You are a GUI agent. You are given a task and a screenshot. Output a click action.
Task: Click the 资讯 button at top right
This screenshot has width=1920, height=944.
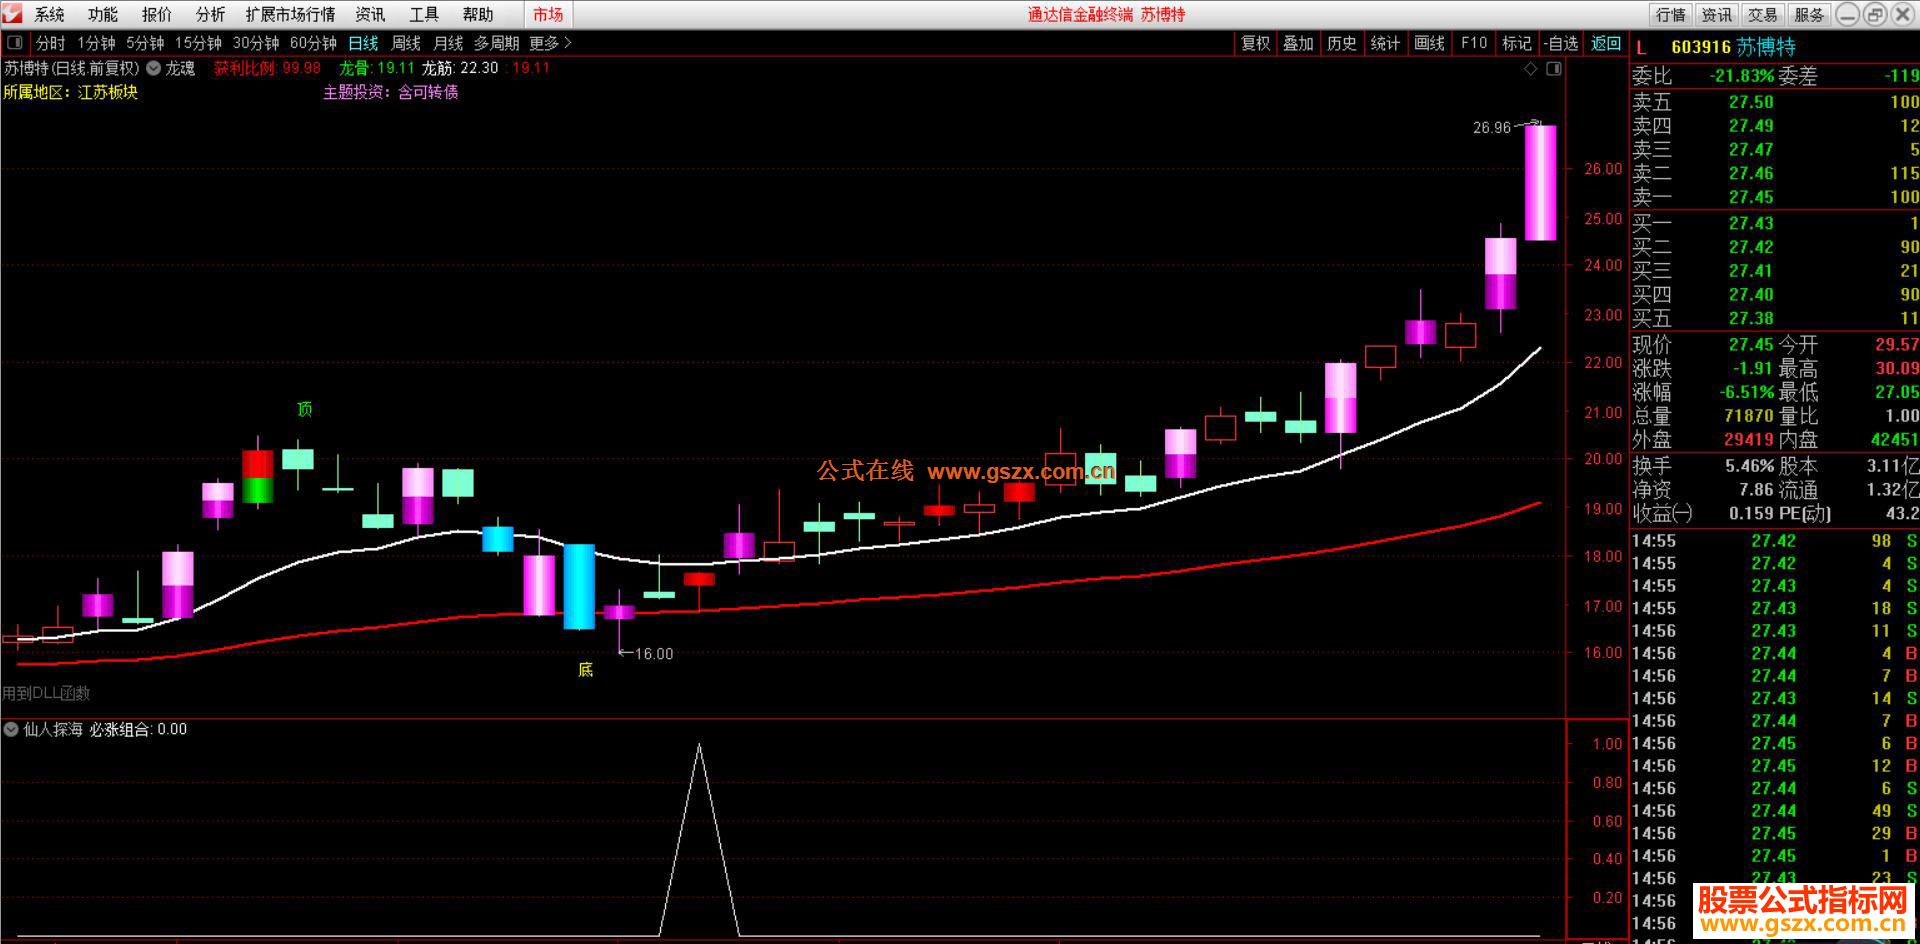click(x=1717, y=14)
